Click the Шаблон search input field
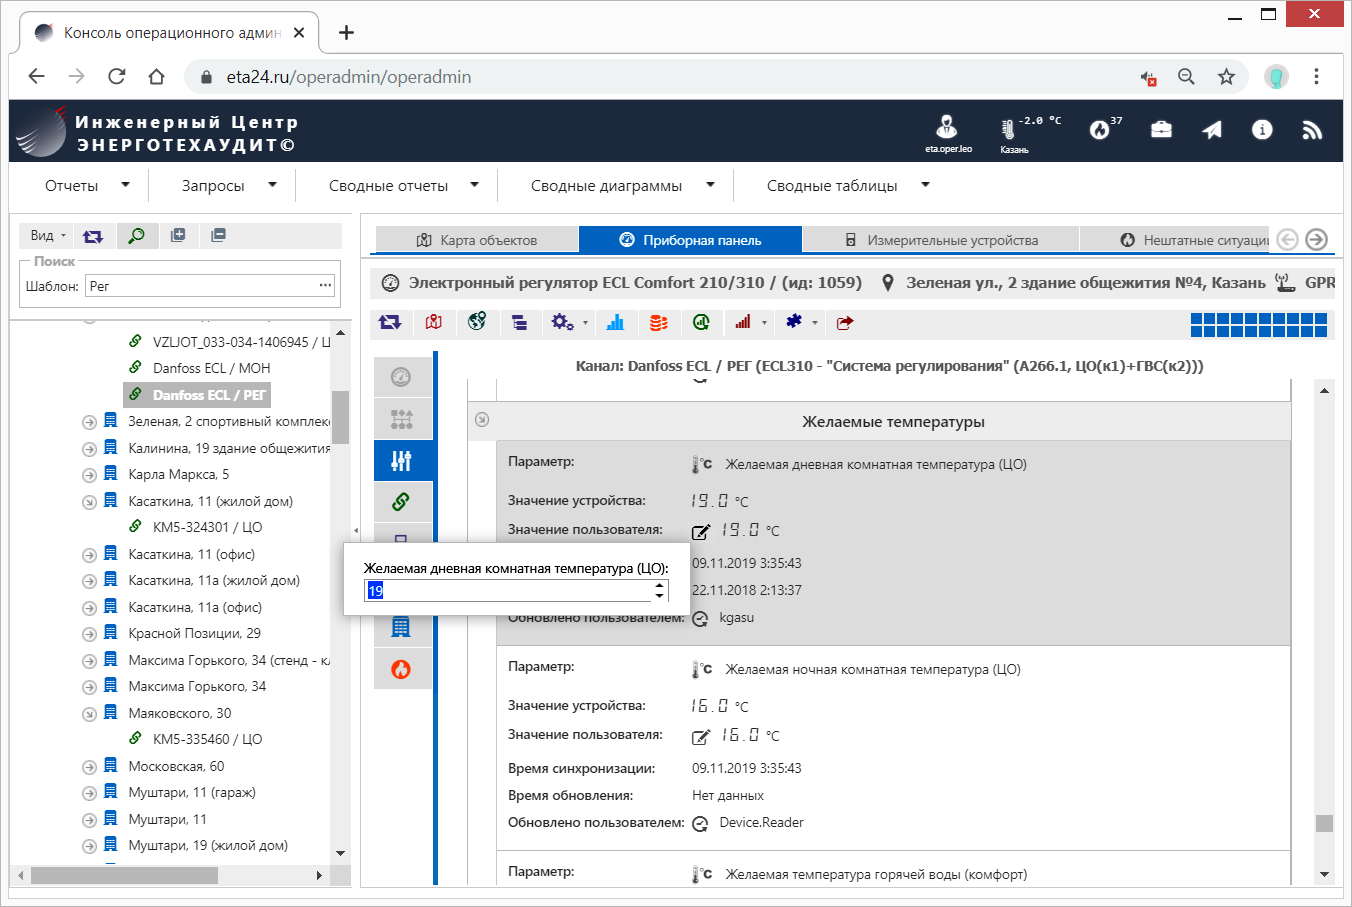The width and height of the screenshot is (1352, 907). point(200,286)
